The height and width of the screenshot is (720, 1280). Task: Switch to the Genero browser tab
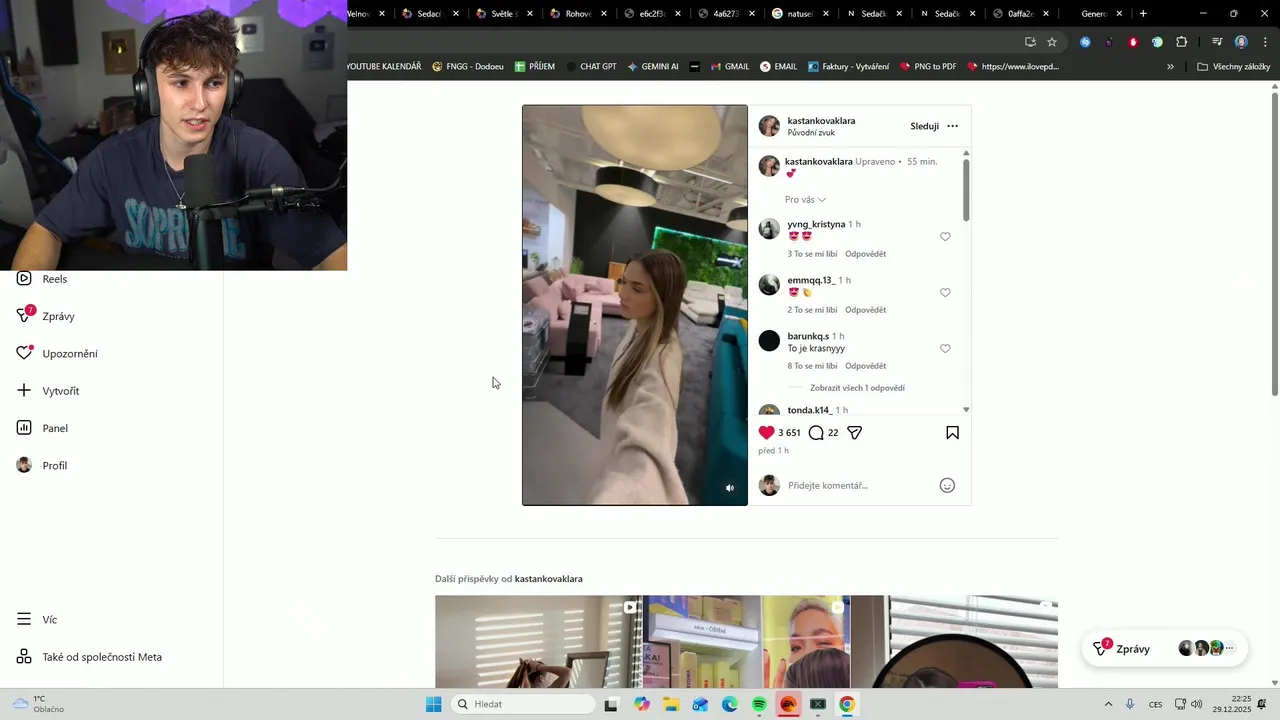tap(1094, 14)
